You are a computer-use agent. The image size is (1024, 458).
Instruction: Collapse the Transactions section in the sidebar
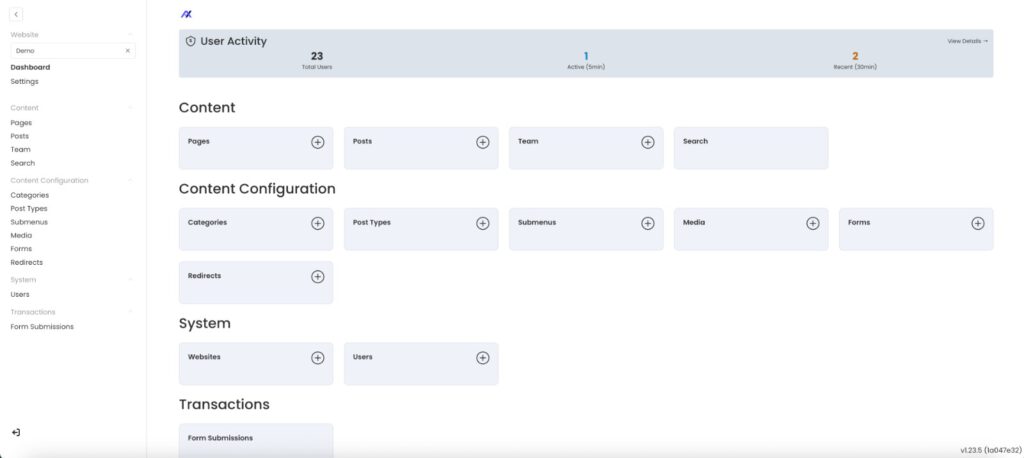(131, 312)
